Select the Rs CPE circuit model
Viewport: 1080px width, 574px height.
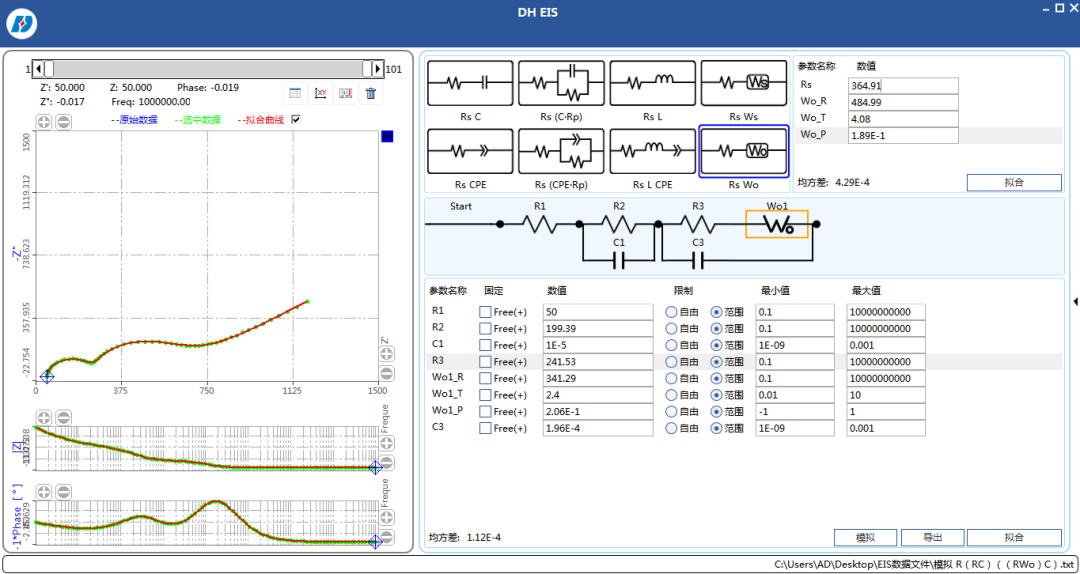pos(470,151)
